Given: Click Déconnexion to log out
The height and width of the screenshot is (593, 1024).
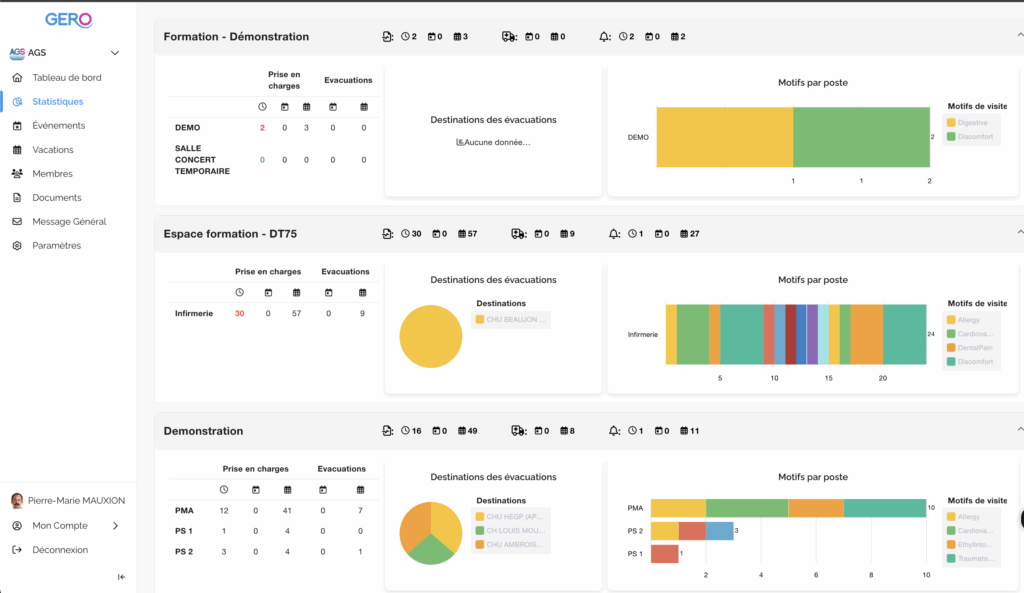Looking at the screenshot, I should pos(60,550).
